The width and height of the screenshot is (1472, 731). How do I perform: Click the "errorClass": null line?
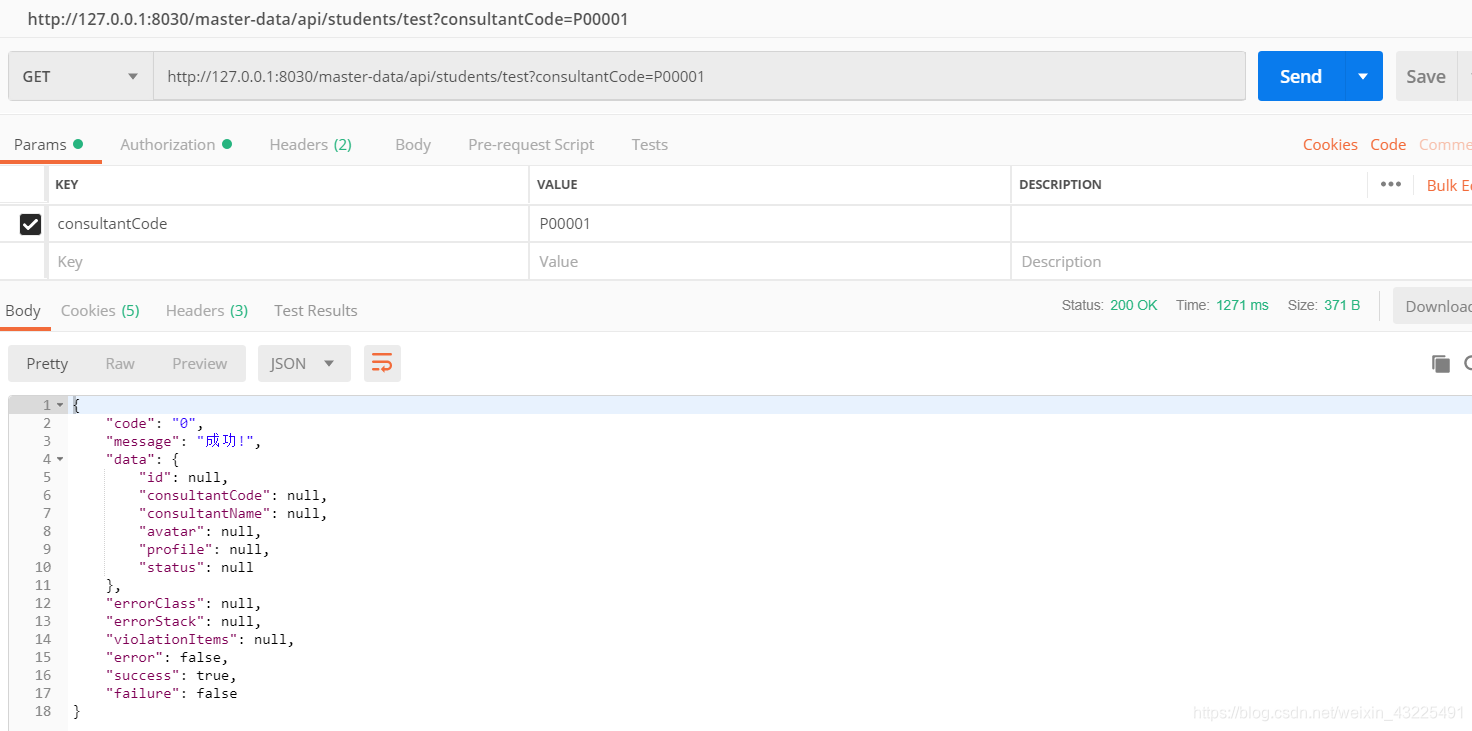pos(183,603)
